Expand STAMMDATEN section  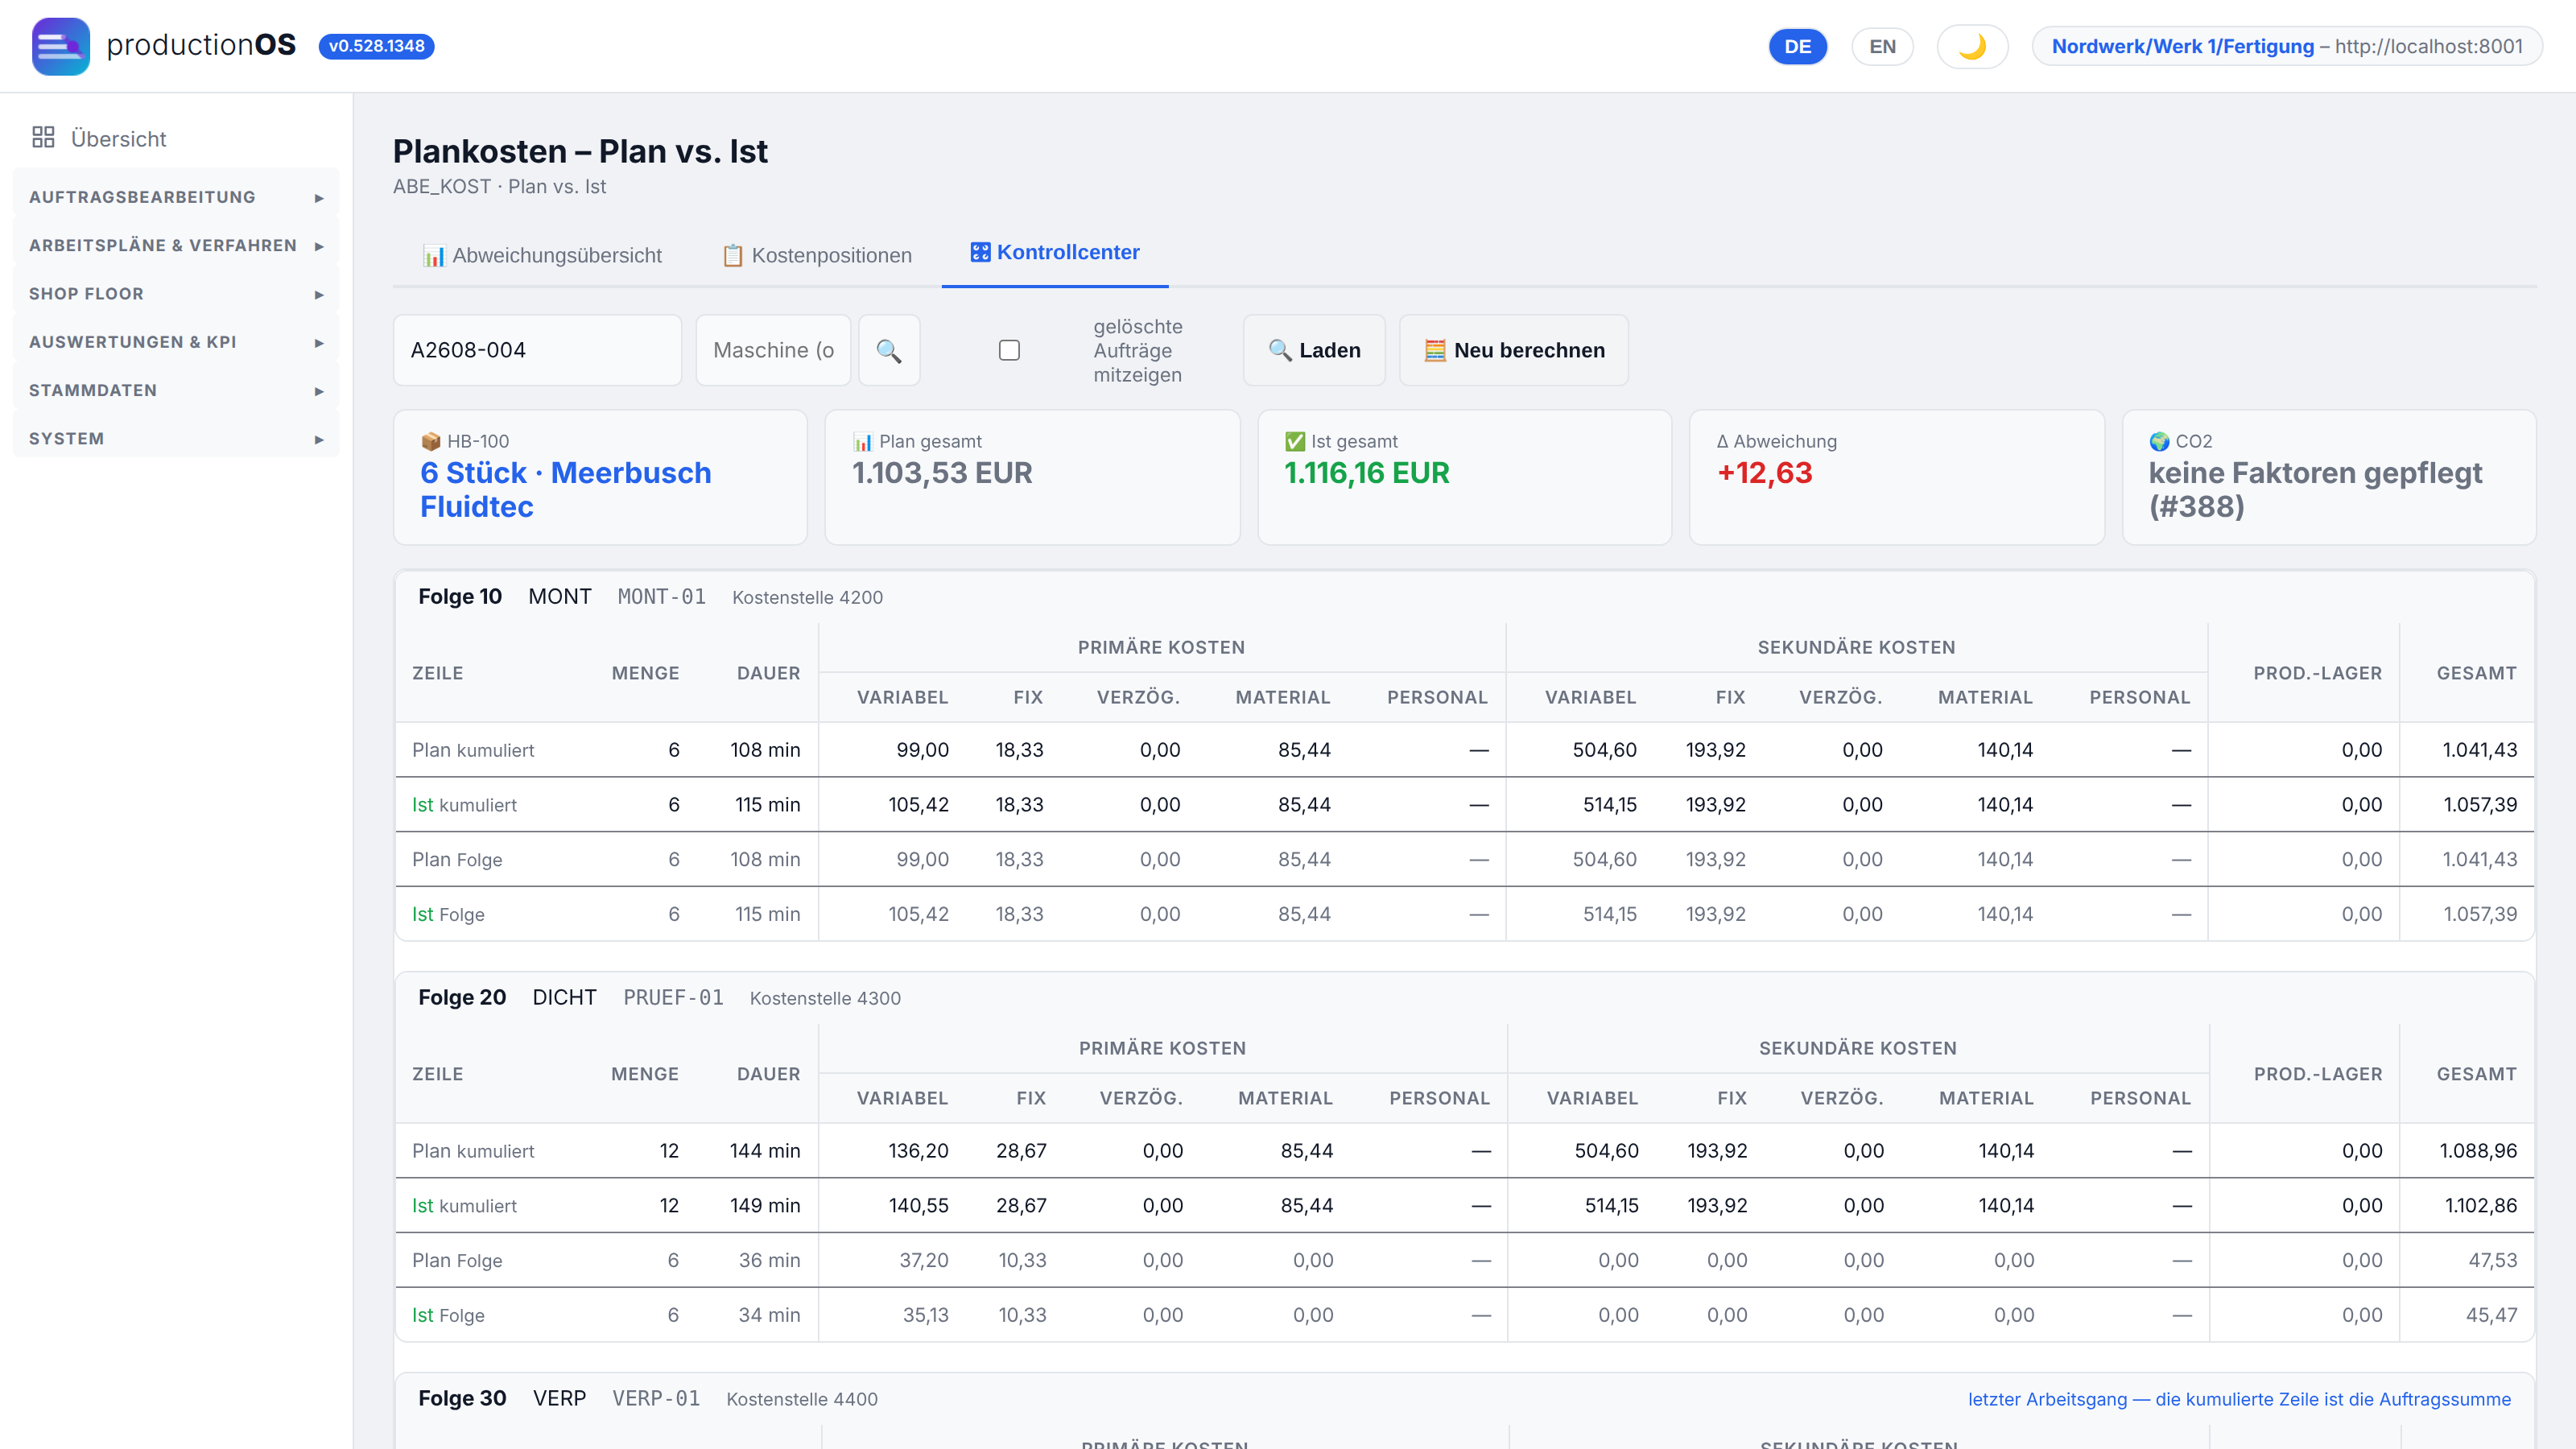176,390
